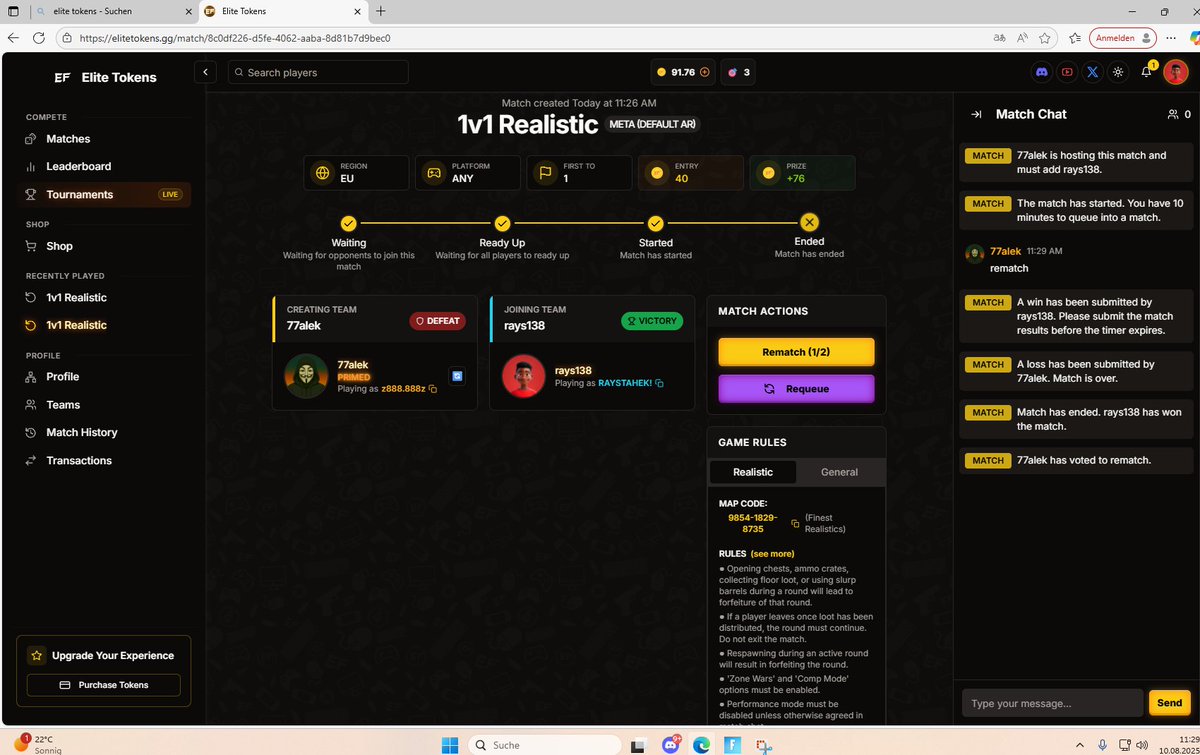
Task: Click the 77alek player name link
Action: pos(354,366)
